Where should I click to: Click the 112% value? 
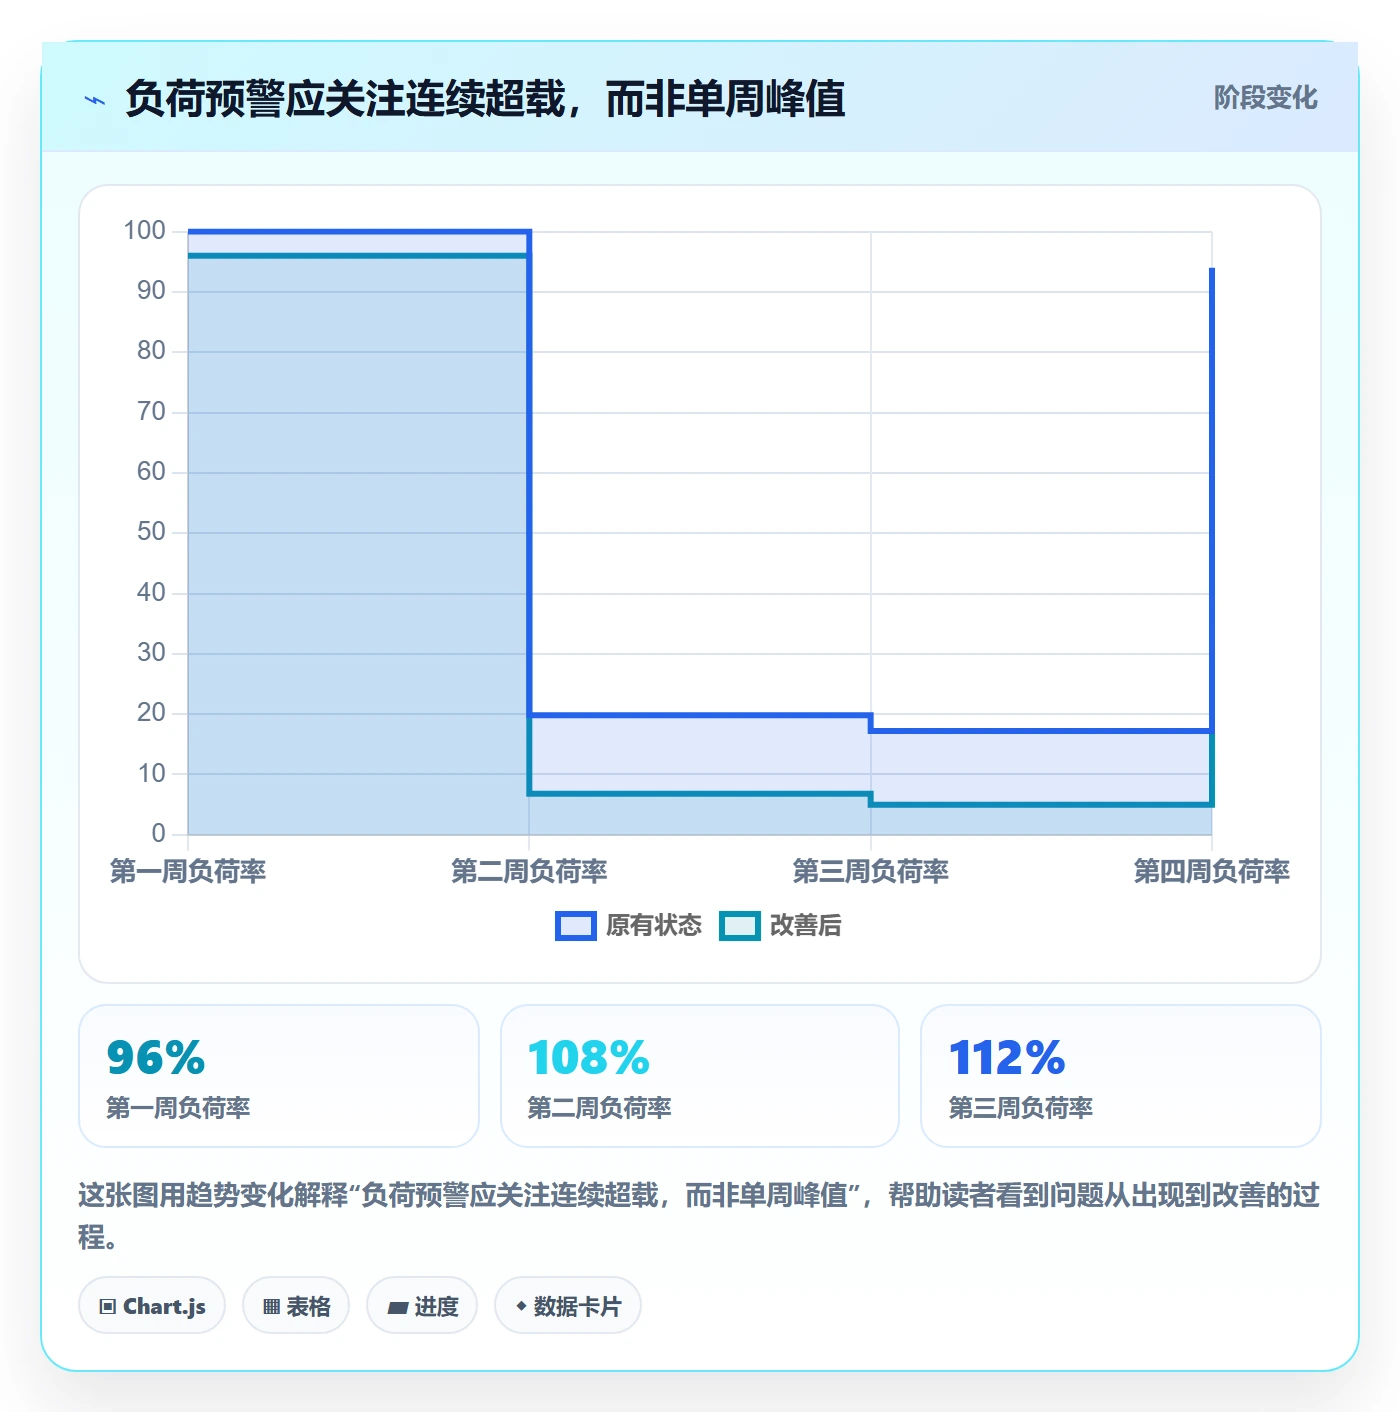pyautogui.click(x=1008, y=1058)
